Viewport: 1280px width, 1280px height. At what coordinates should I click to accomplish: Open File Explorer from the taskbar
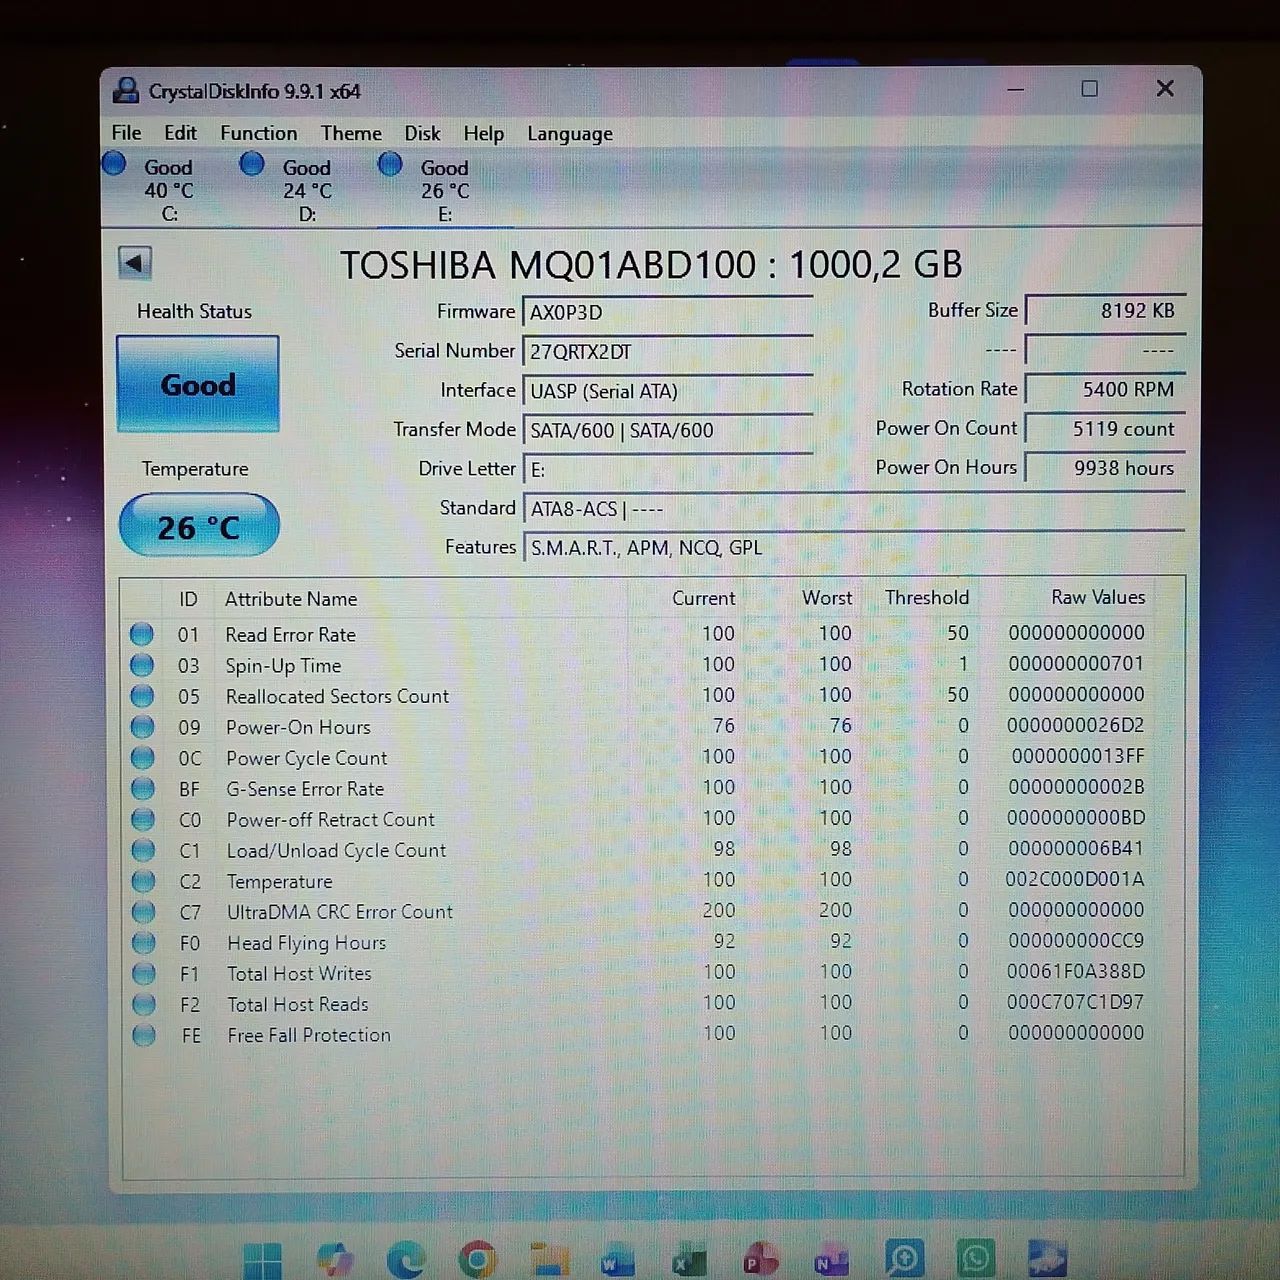(549, 1261)
